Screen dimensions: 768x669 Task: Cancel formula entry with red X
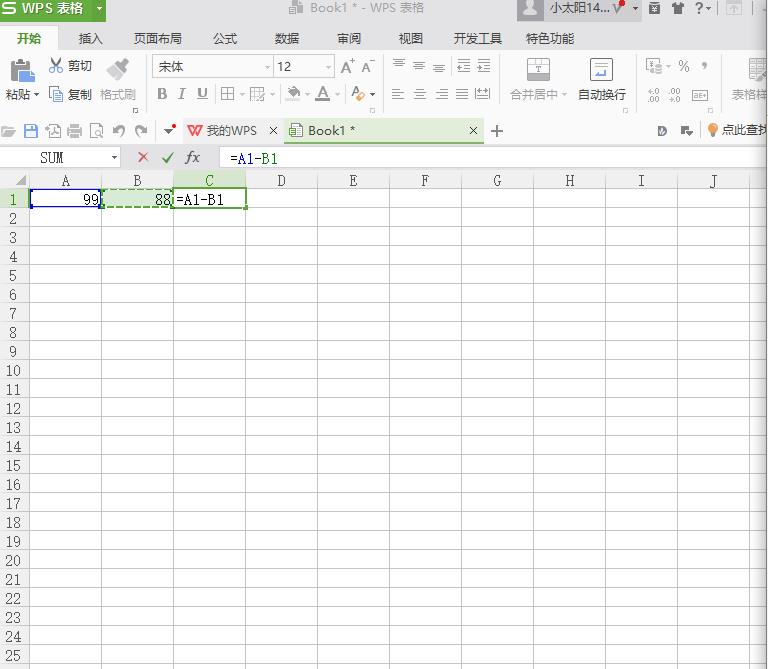click(143, 157)
